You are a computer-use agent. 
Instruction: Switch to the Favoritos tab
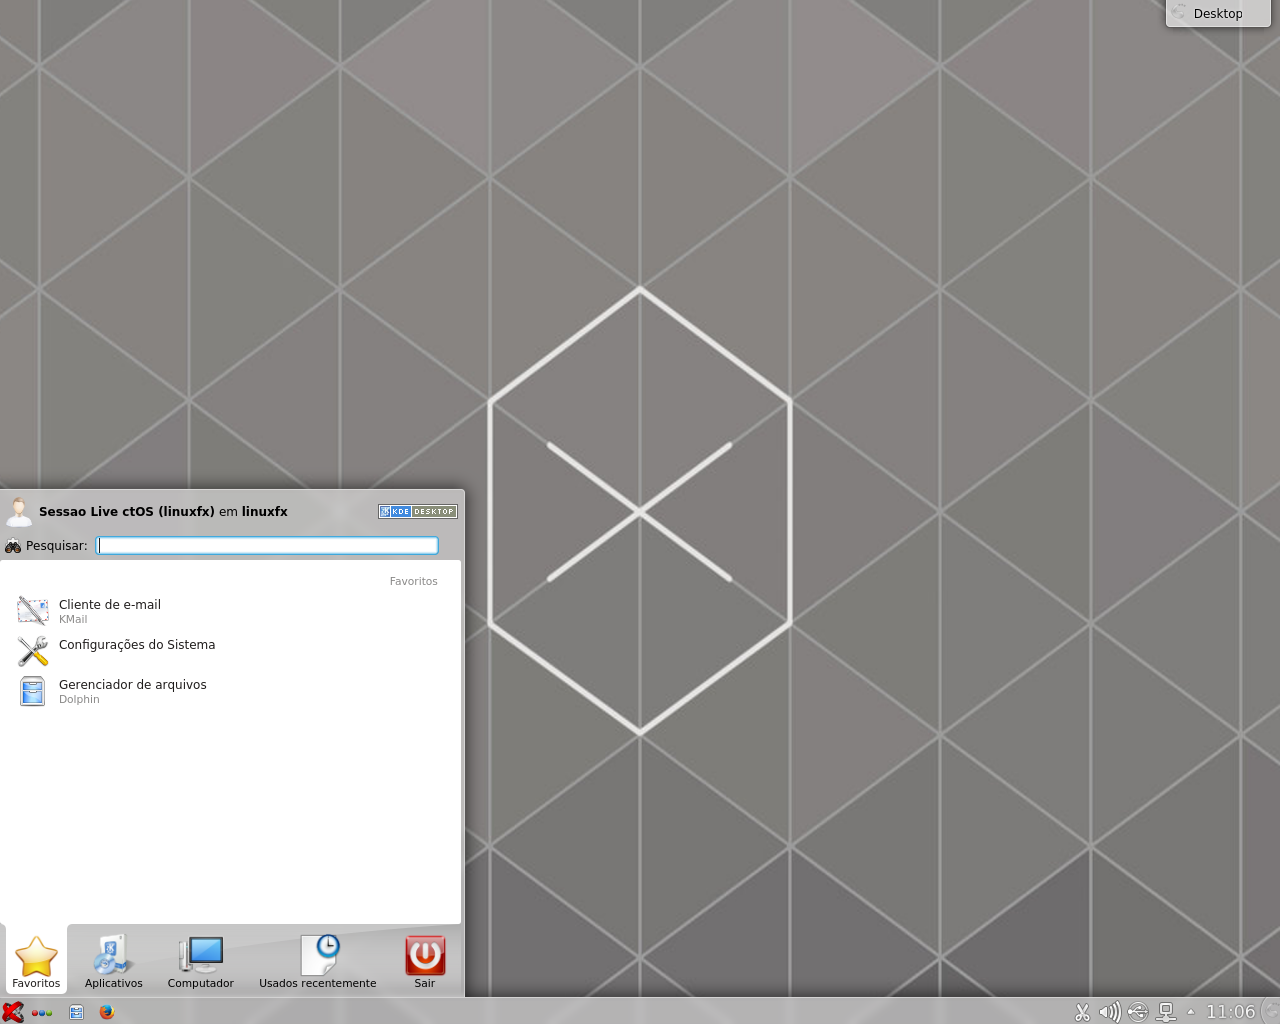pyautogui.click(x=36, y=962)
